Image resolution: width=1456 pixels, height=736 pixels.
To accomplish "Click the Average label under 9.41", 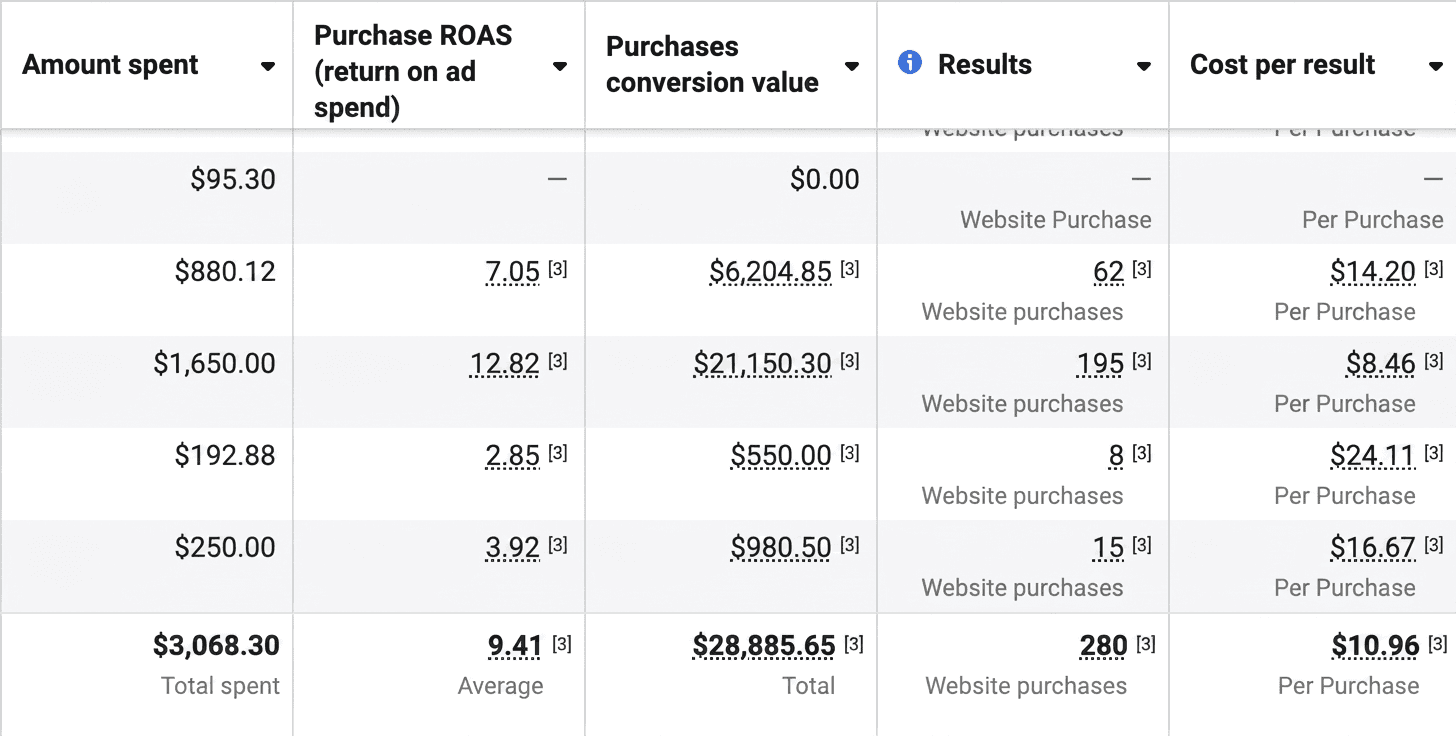I will pyautogui.click(x=500, y=687).
